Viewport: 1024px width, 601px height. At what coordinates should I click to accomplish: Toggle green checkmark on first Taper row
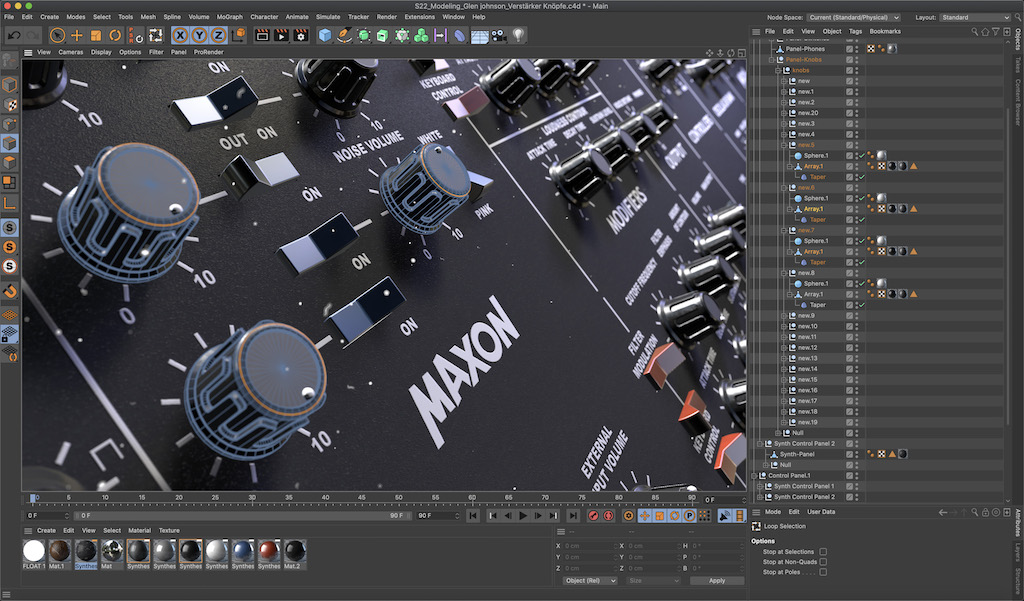862,177
